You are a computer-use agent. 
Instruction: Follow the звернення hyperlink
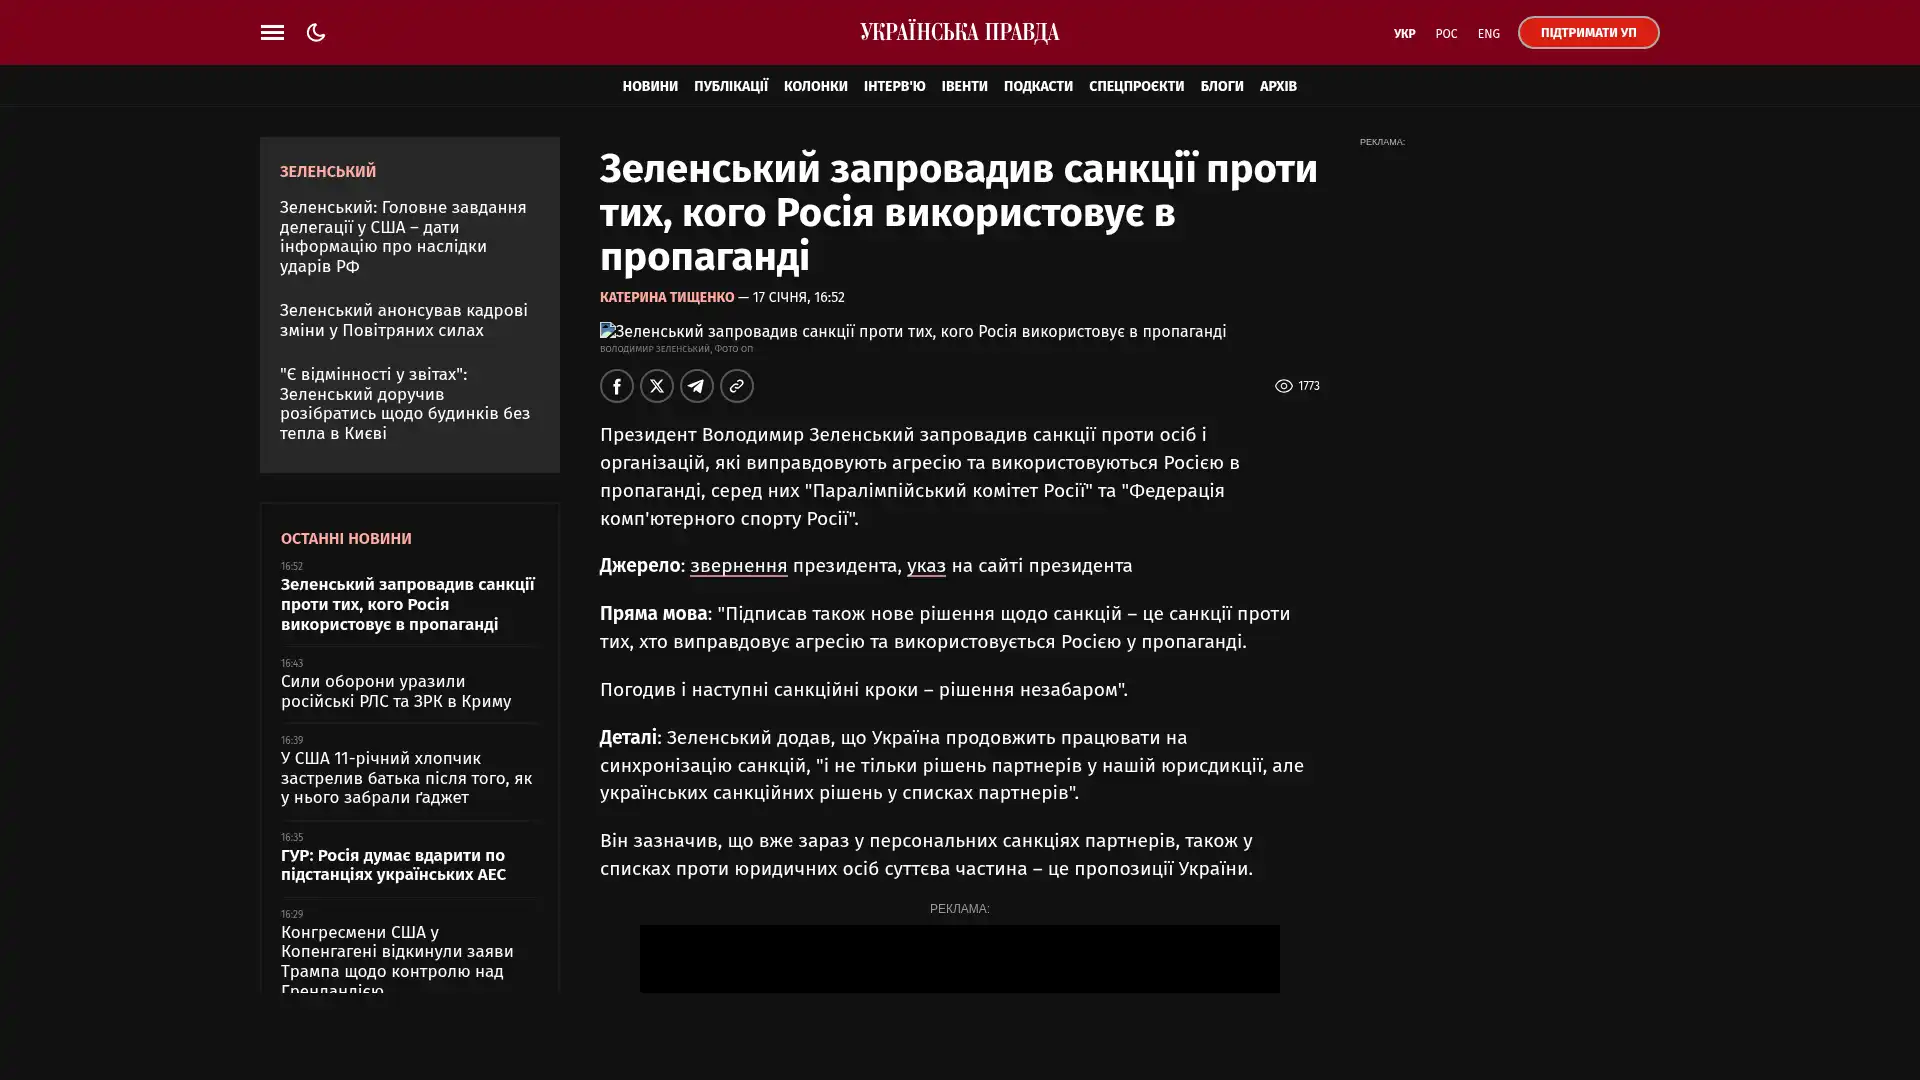pyautogui.click(x=738, y=566)
